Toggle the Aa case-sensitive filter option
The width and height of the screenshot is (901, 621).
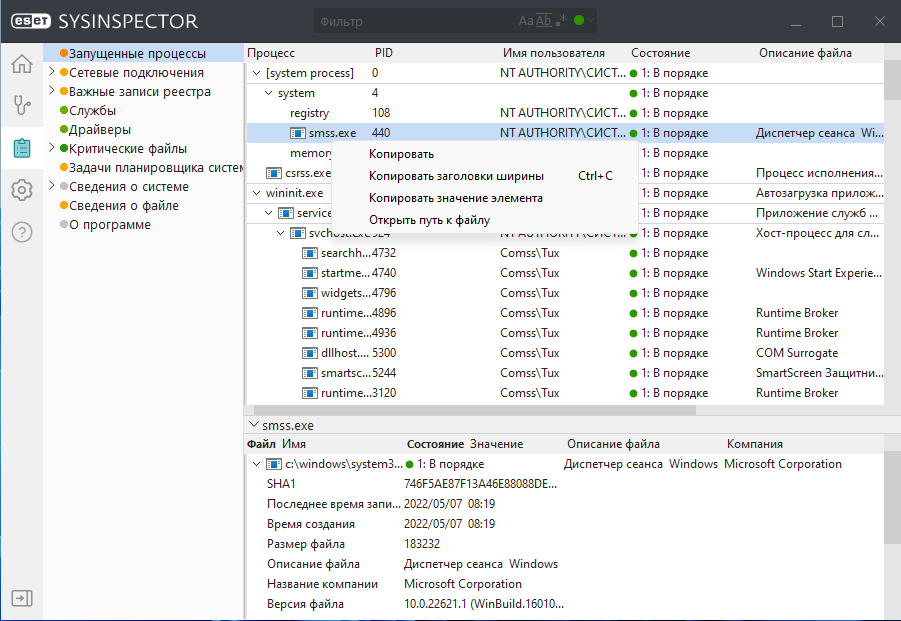point(526,21)
